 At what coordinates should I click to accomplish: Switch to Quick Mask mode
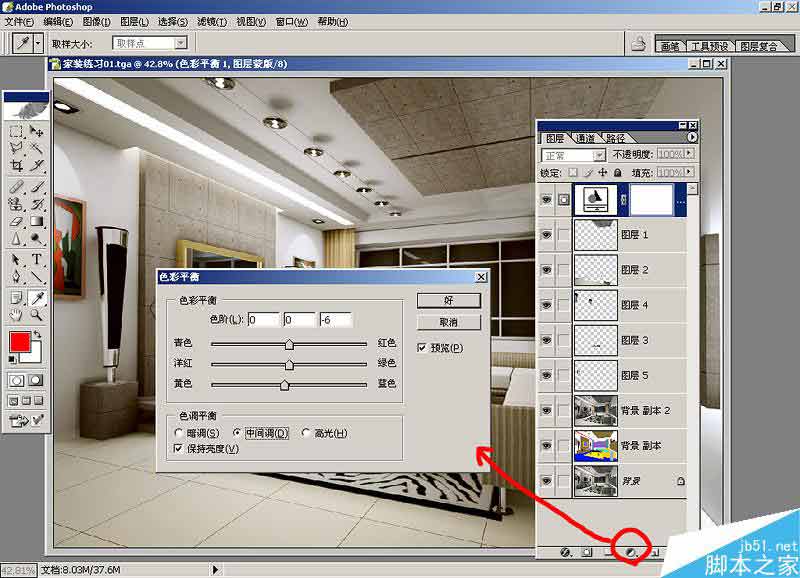point(36,381)
